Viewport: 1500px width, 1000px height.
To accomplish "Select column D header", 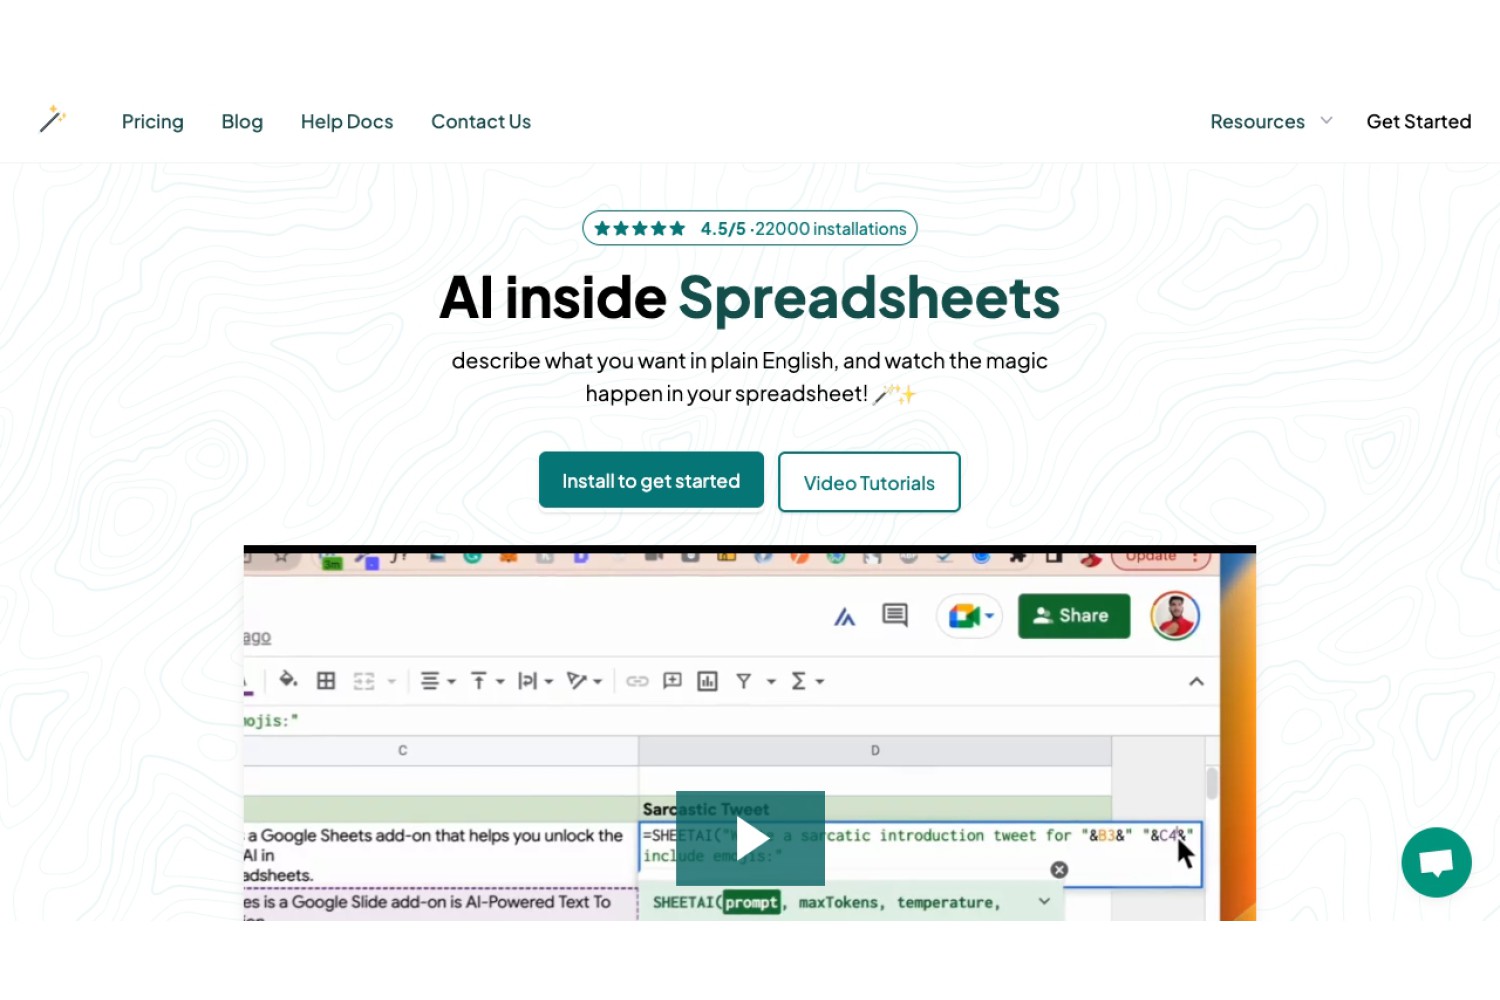I will pos(875,750).
